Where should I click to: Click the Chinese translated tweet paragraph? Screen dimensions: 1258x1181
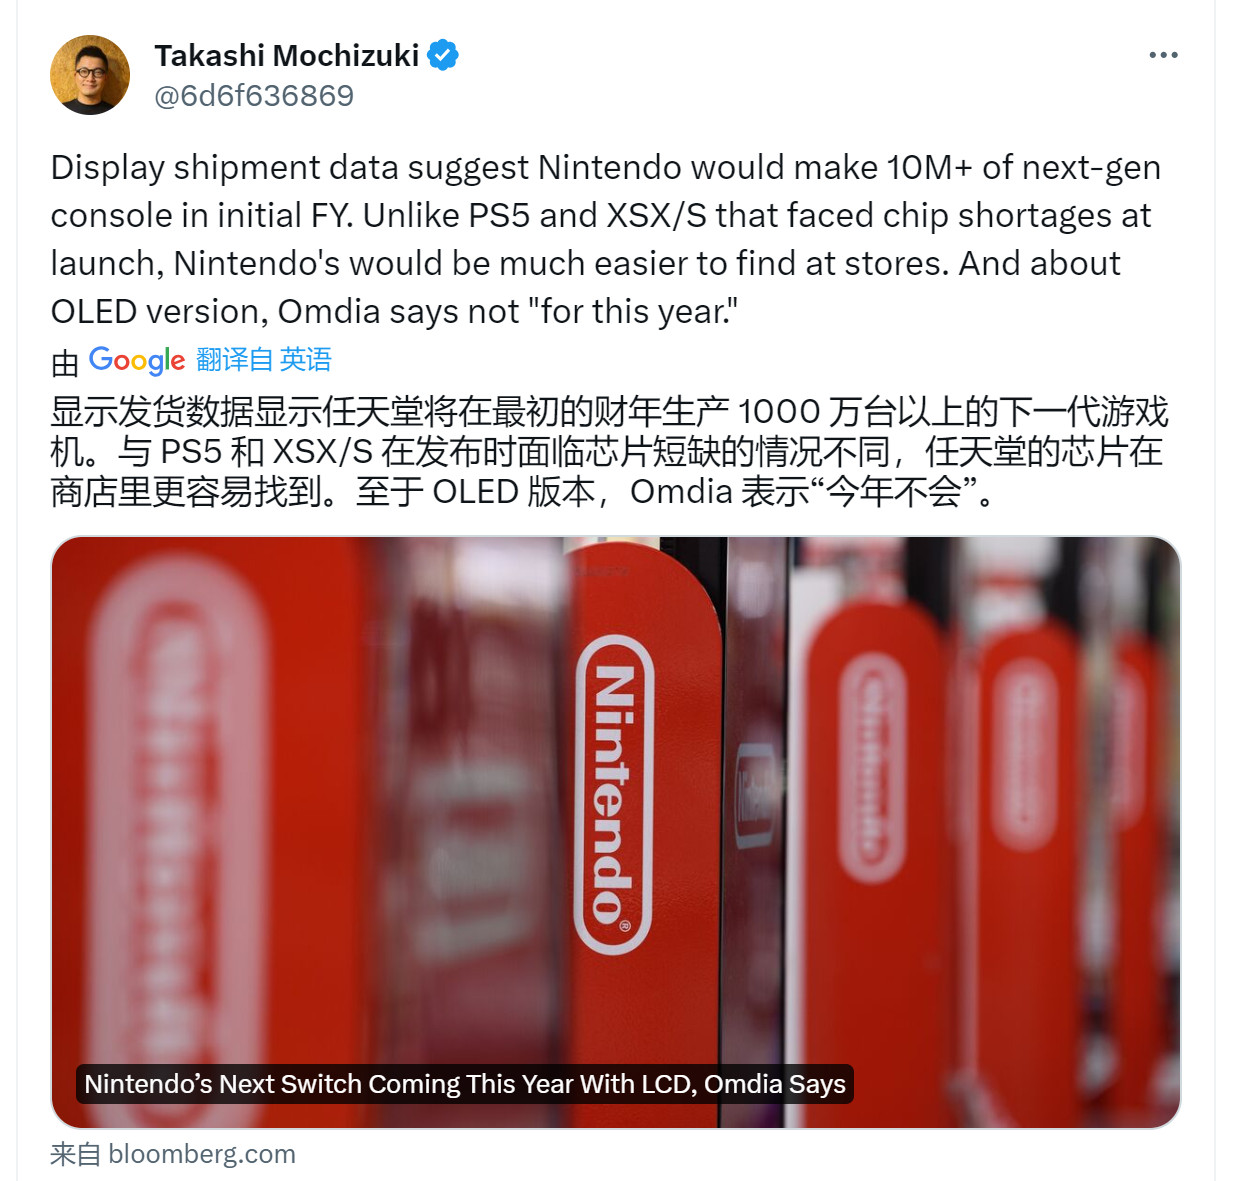(x=609, y=451)
